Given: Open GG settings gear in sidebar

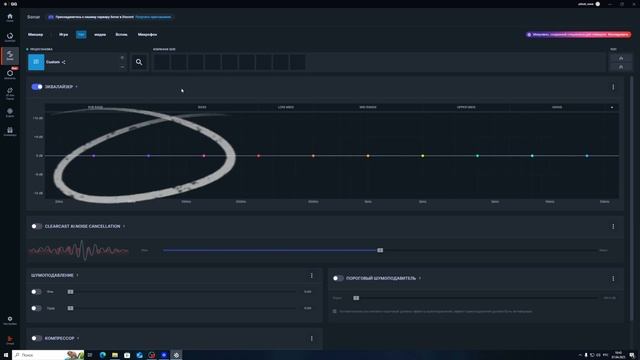Looking at the screenshot, I should 10,320.
